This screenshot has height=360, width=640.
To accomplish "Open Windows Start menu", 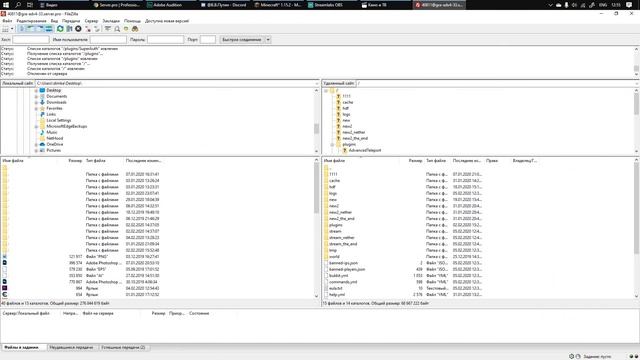I will point(6,5).
